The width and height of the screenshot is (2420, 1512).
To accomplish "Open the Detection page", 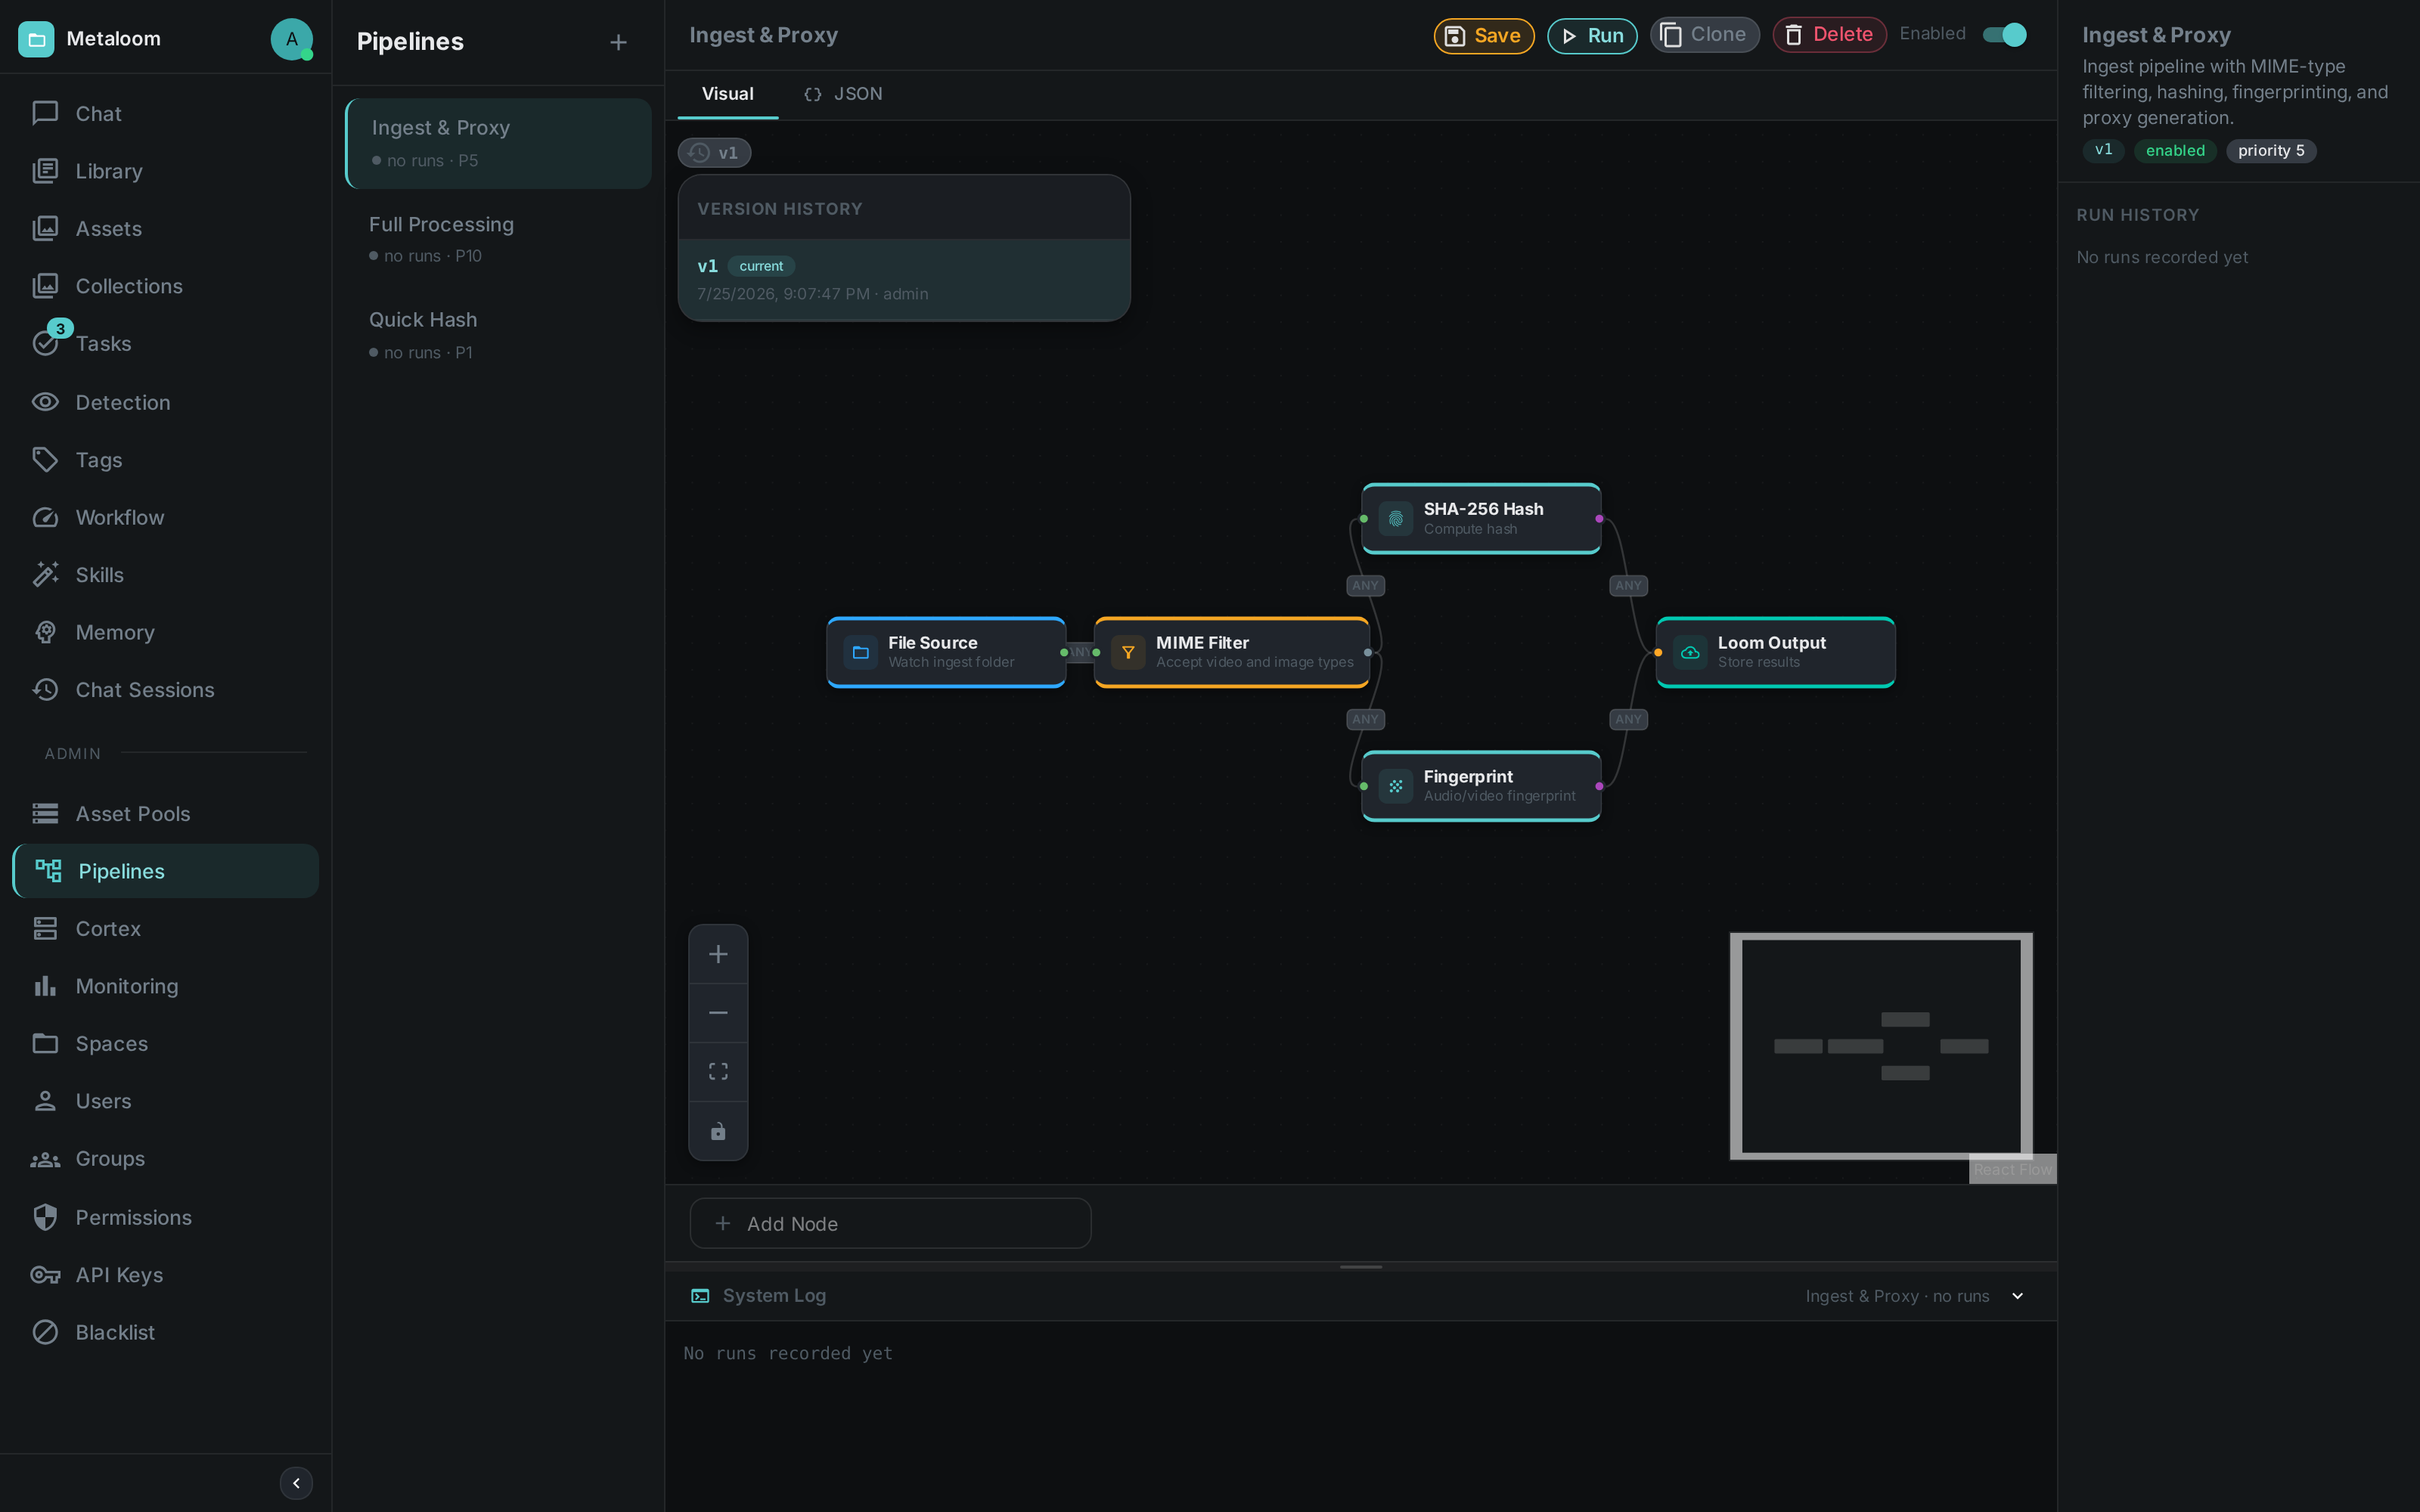I will coord(165,402).
